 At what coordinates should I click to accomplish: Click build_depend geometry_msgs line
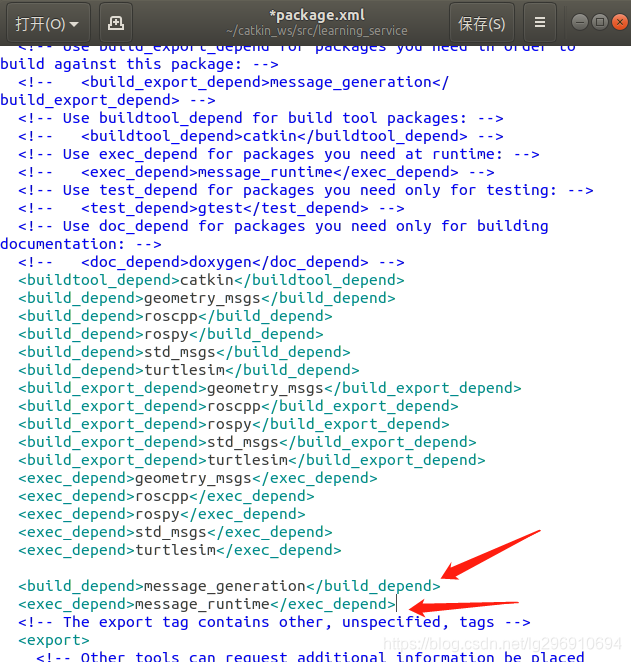click(x=207, y=298)
